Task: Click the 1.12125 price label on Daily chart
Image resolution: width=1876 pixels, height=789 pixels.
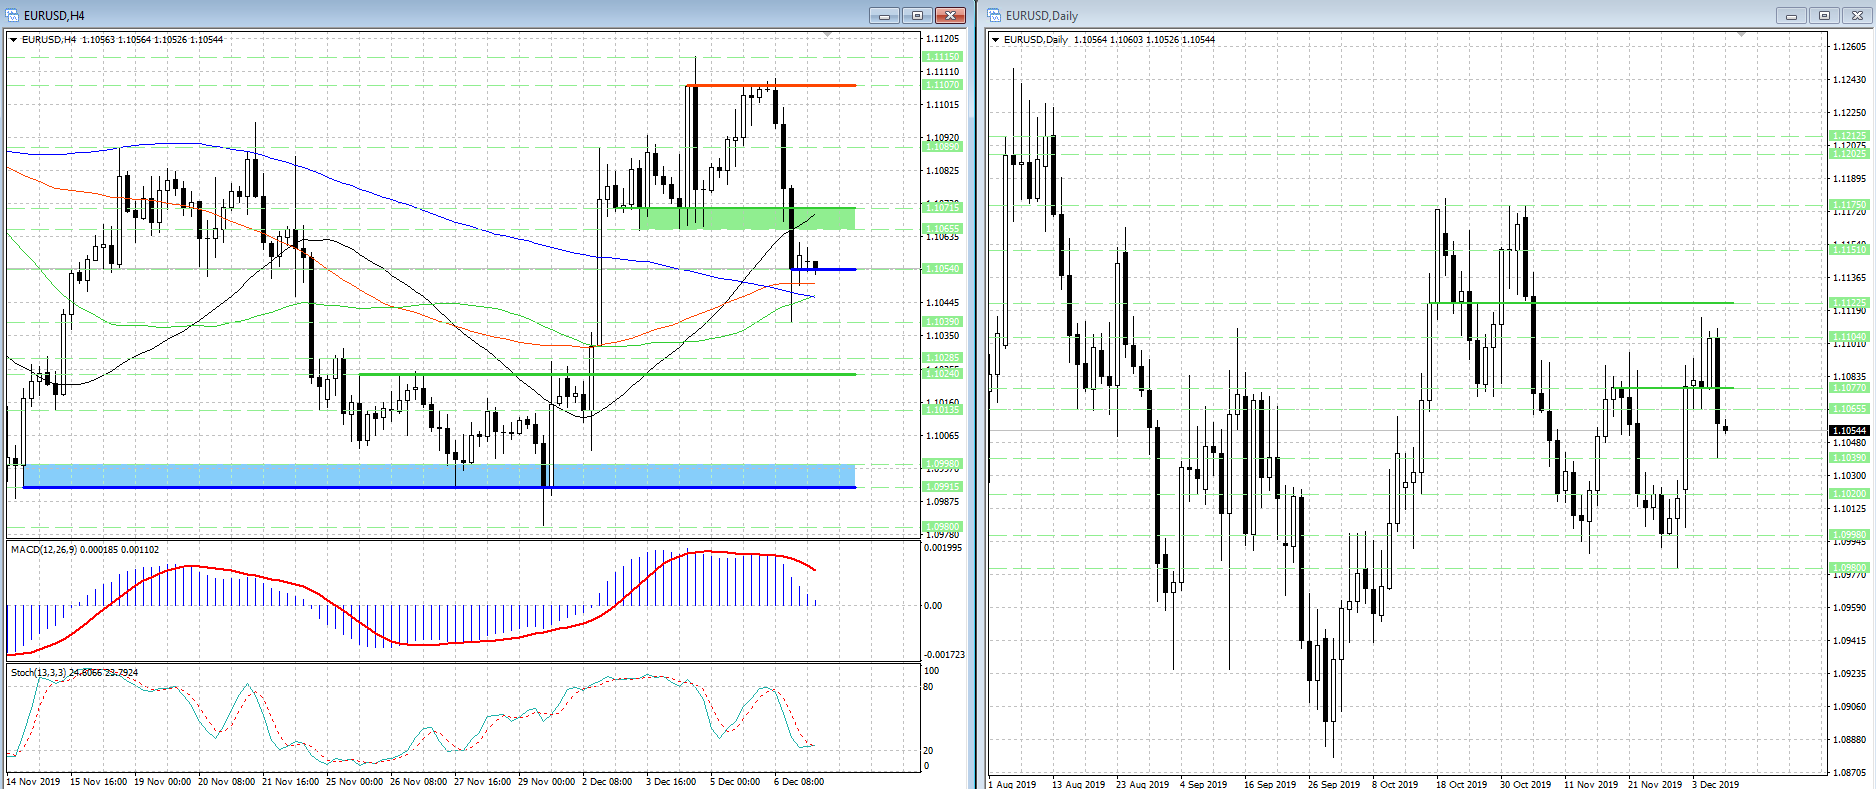Action: coord(1849,136)
